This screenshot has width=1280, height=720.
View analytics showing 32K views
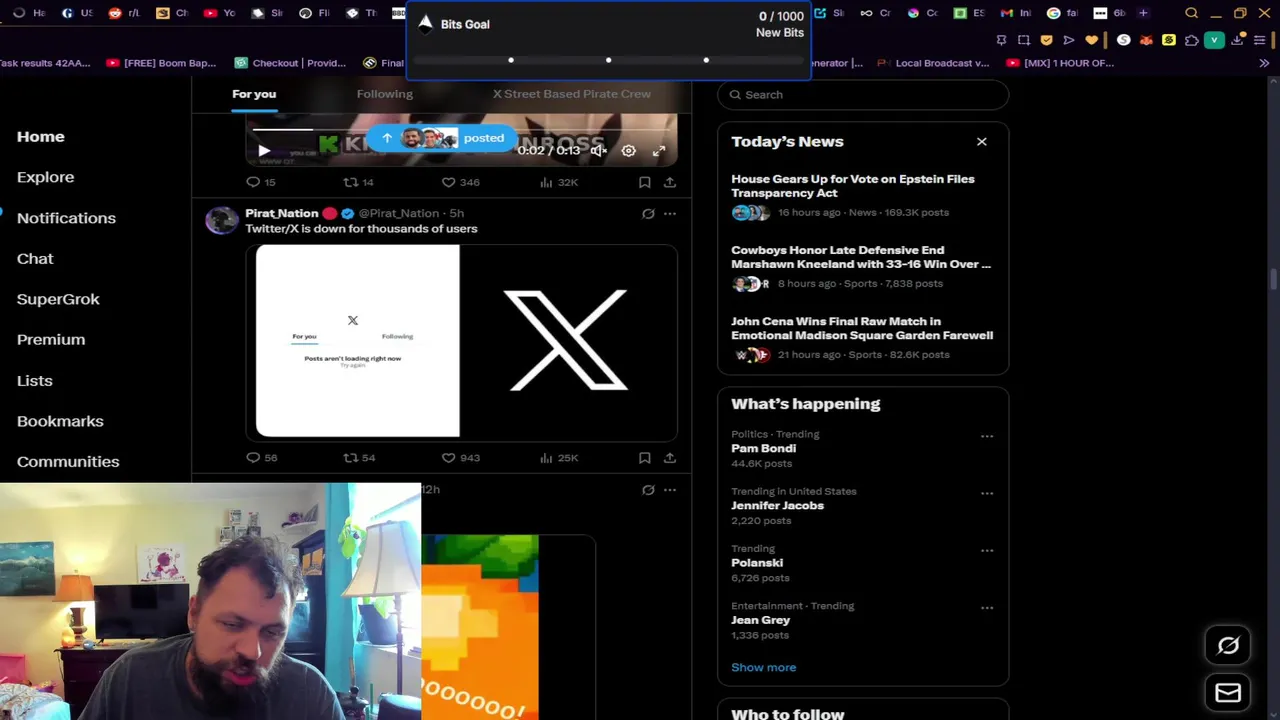[558, 182]
